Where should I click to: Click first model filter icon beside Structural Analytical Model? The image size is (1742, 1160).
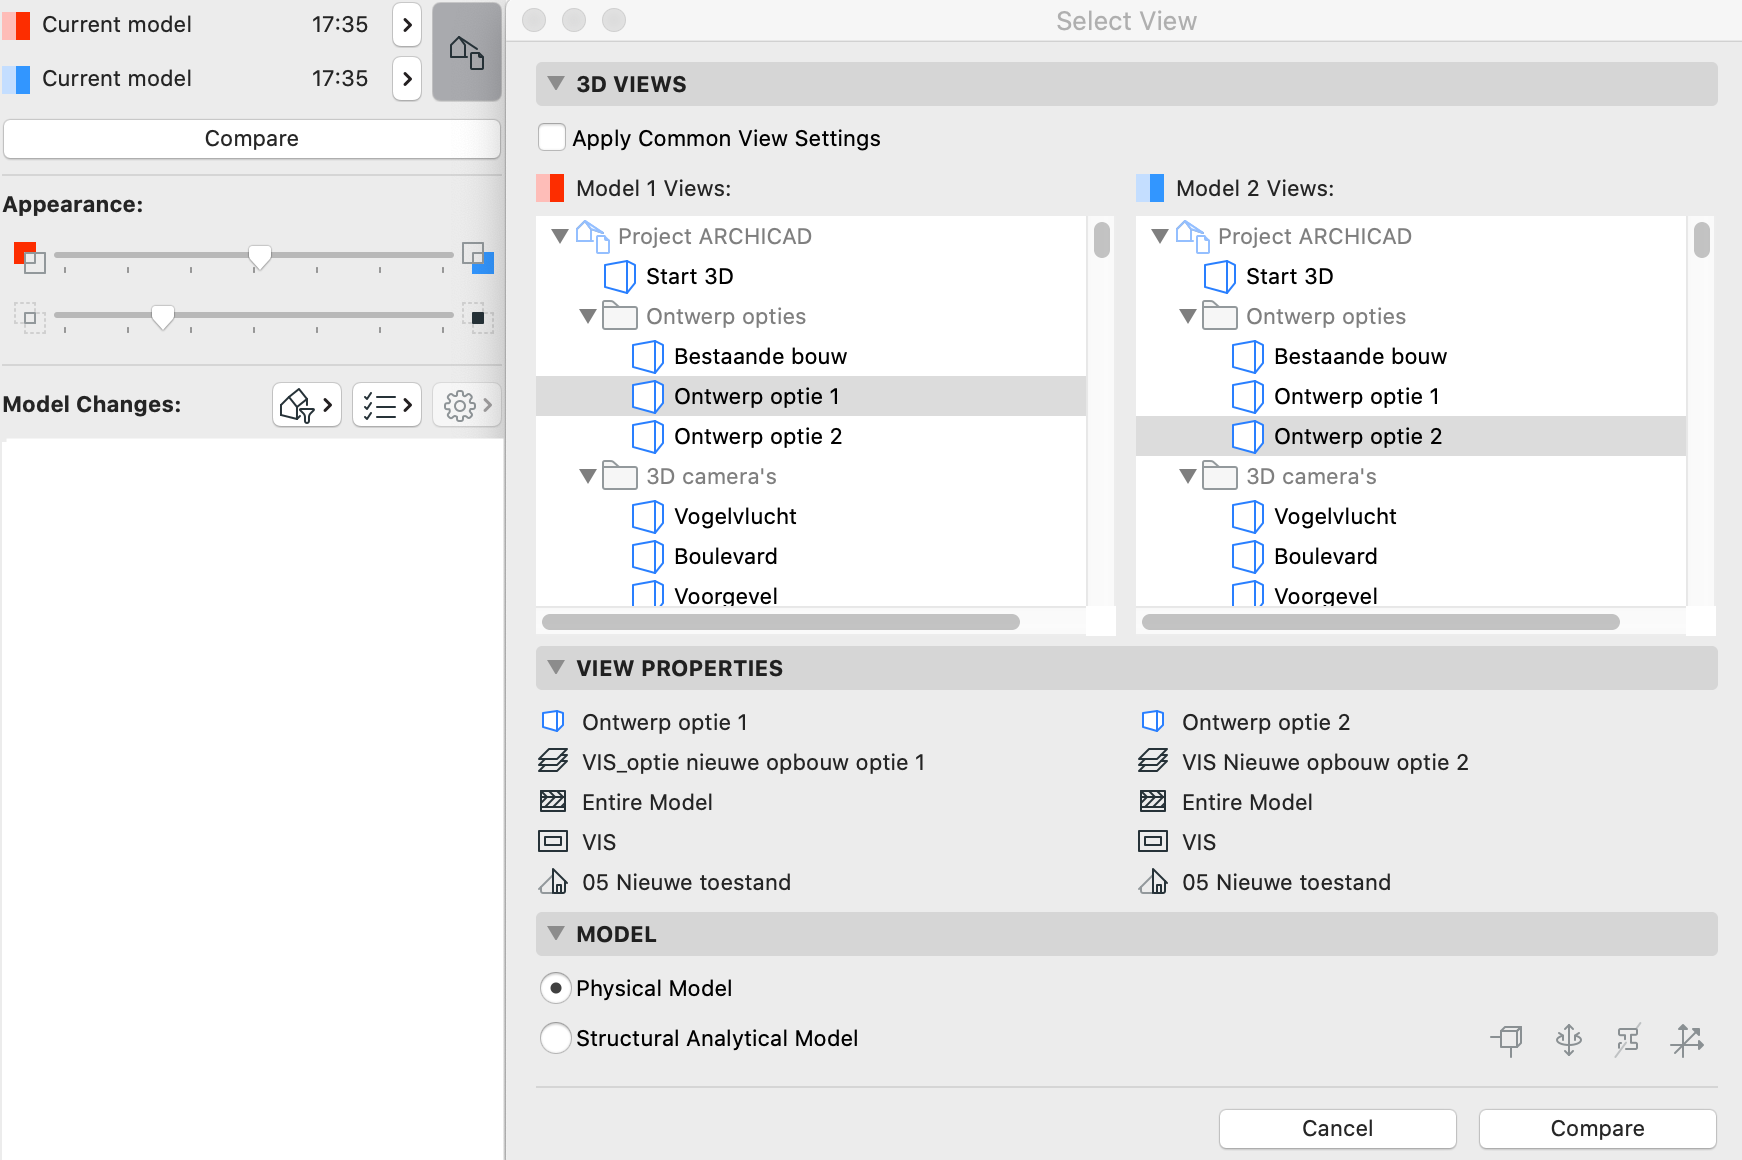tap(1507, 1040)
